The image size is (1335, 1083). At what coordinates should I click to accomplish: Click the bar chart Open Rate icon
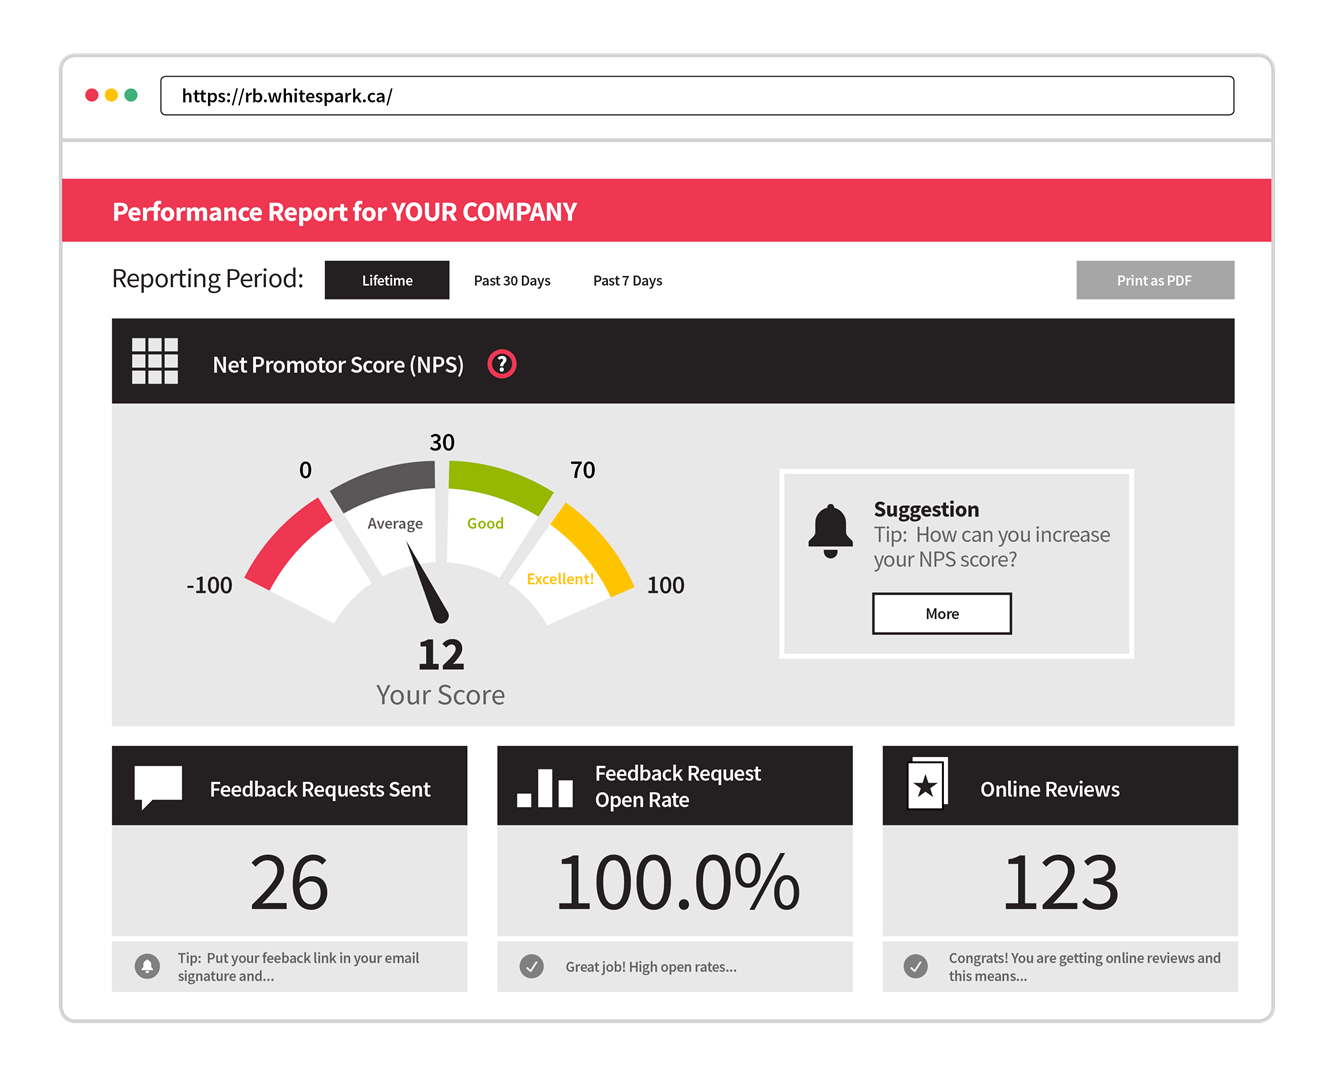[x=545, y=788]
